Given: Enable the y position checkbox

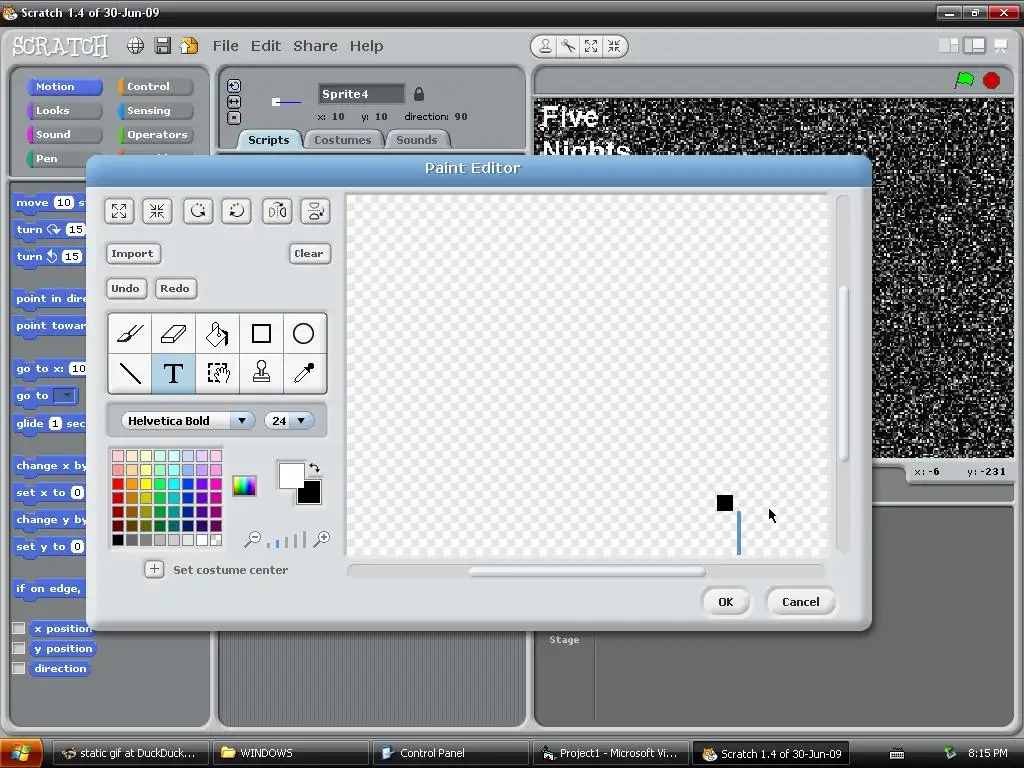Looking at the screenshot, I should [x=19, y=648].
